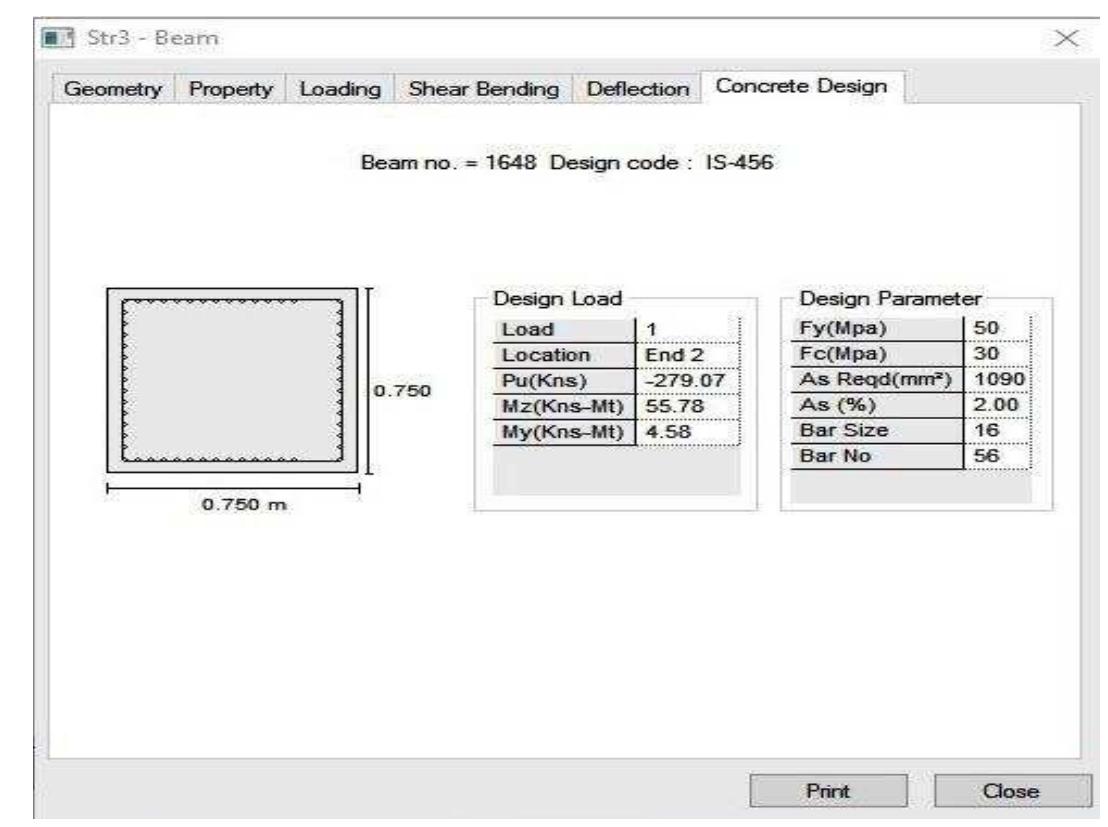Screen dimensions: 1108x827
Task: Open the Property tab
Action: coord(230,89)
